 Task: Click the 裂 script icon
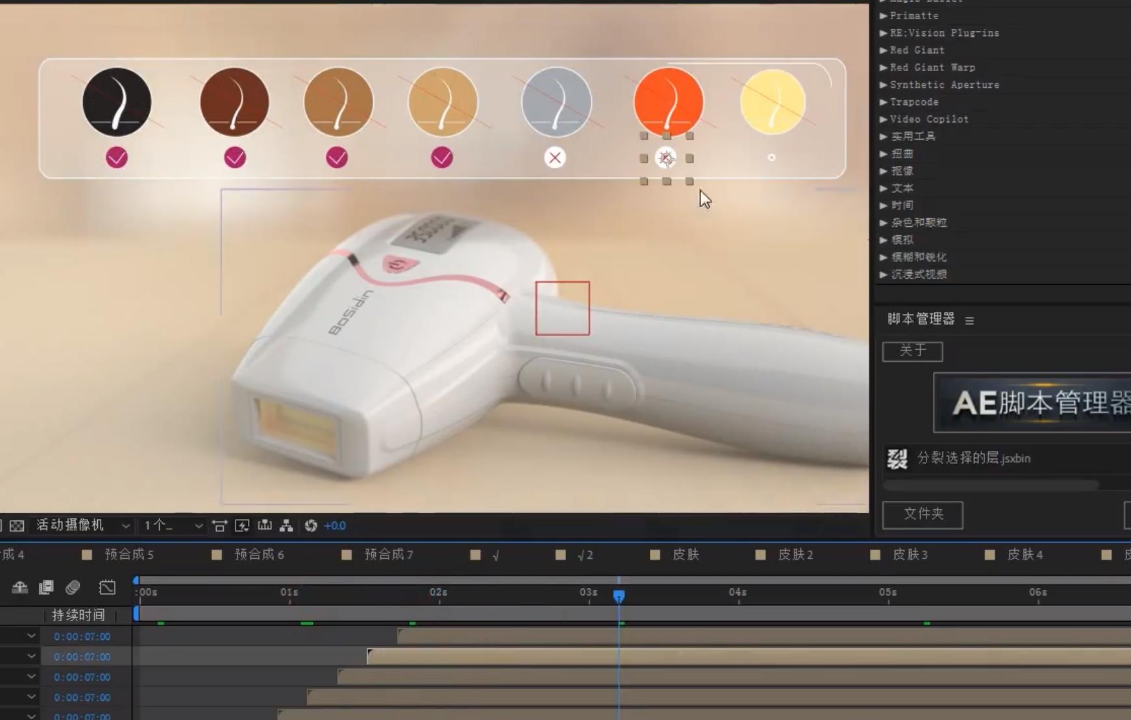897,458
